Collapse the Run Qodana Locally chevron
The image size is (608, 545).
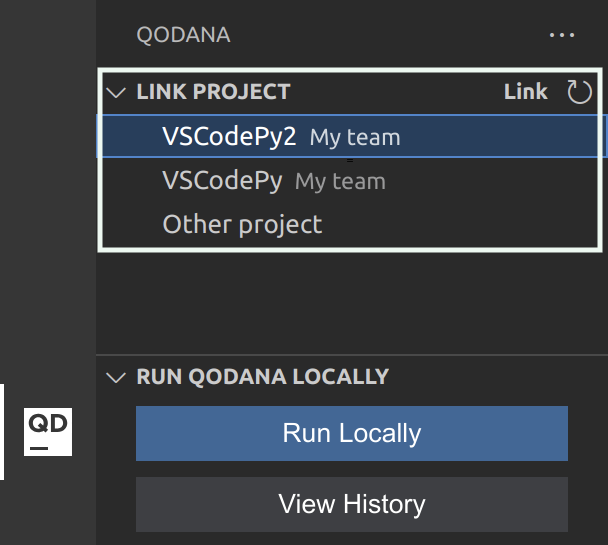[x=116, y=377]
